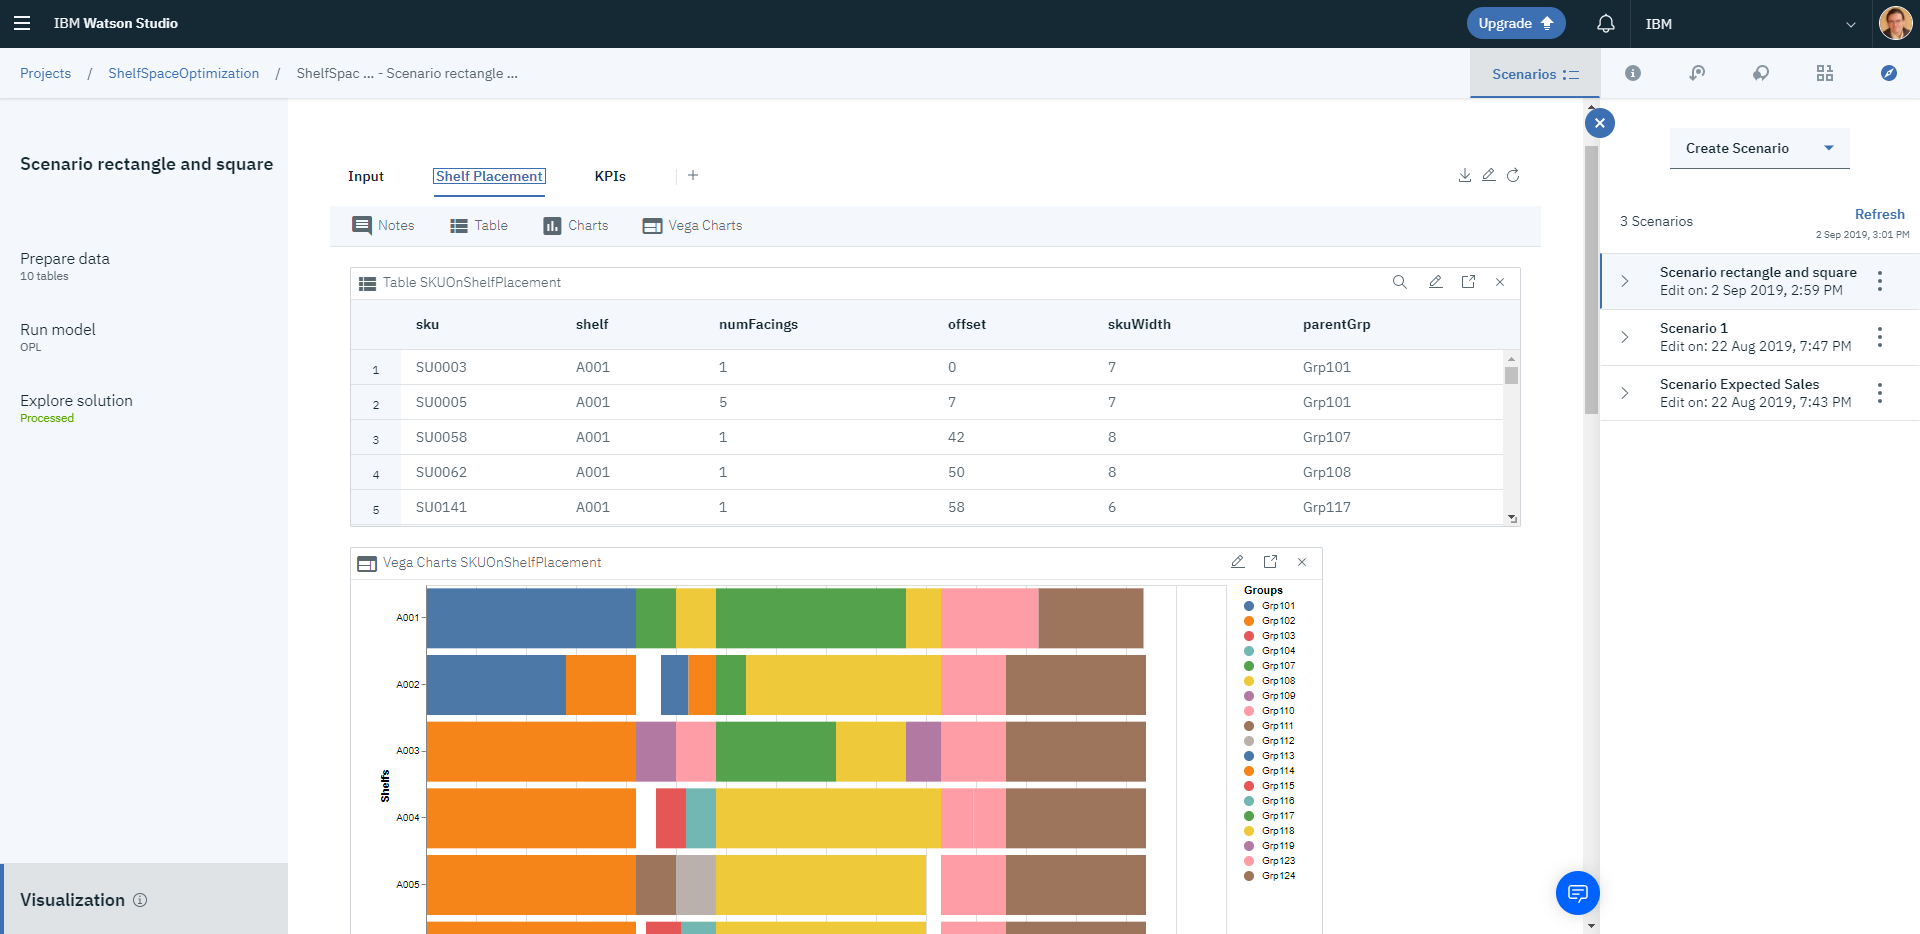Add a Charts widget
1920x934 pixels.
pos(576,225)
